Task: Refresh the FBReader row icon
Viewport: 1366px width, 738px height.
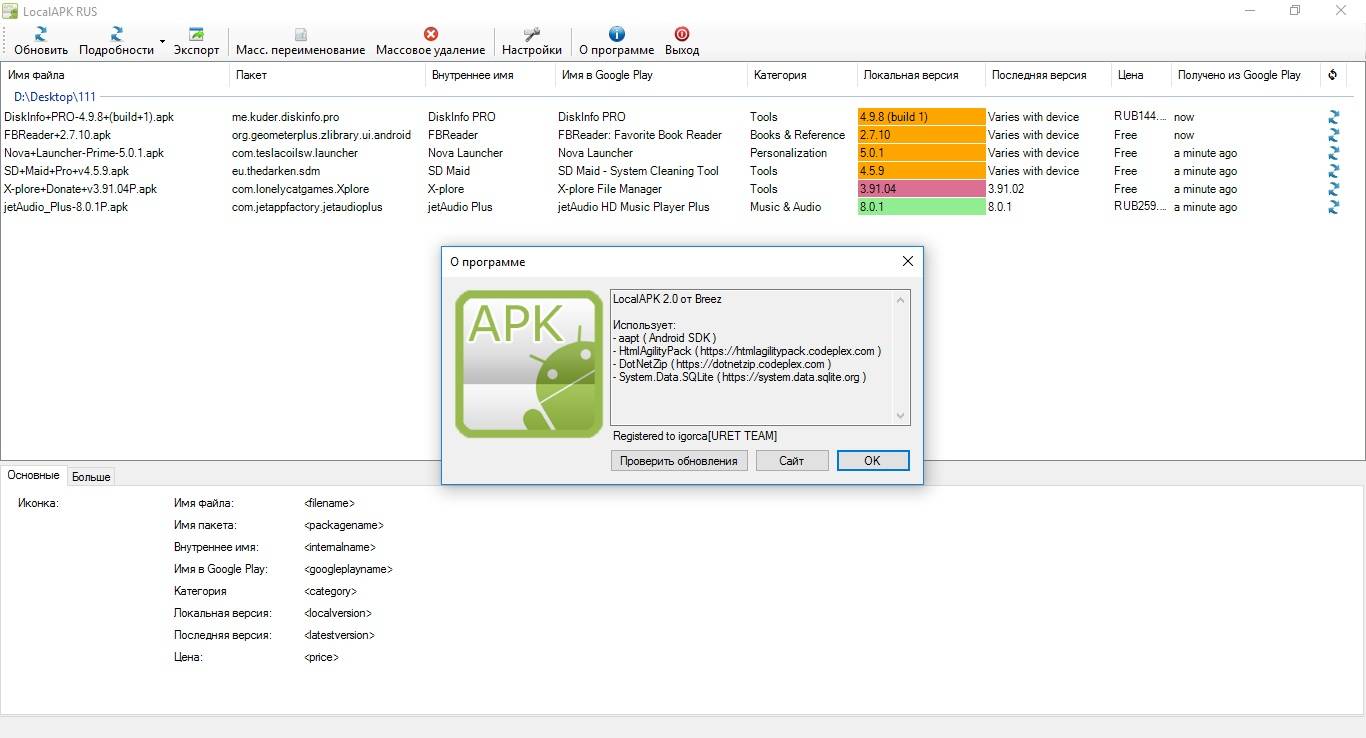Action: pos(1333,135)
